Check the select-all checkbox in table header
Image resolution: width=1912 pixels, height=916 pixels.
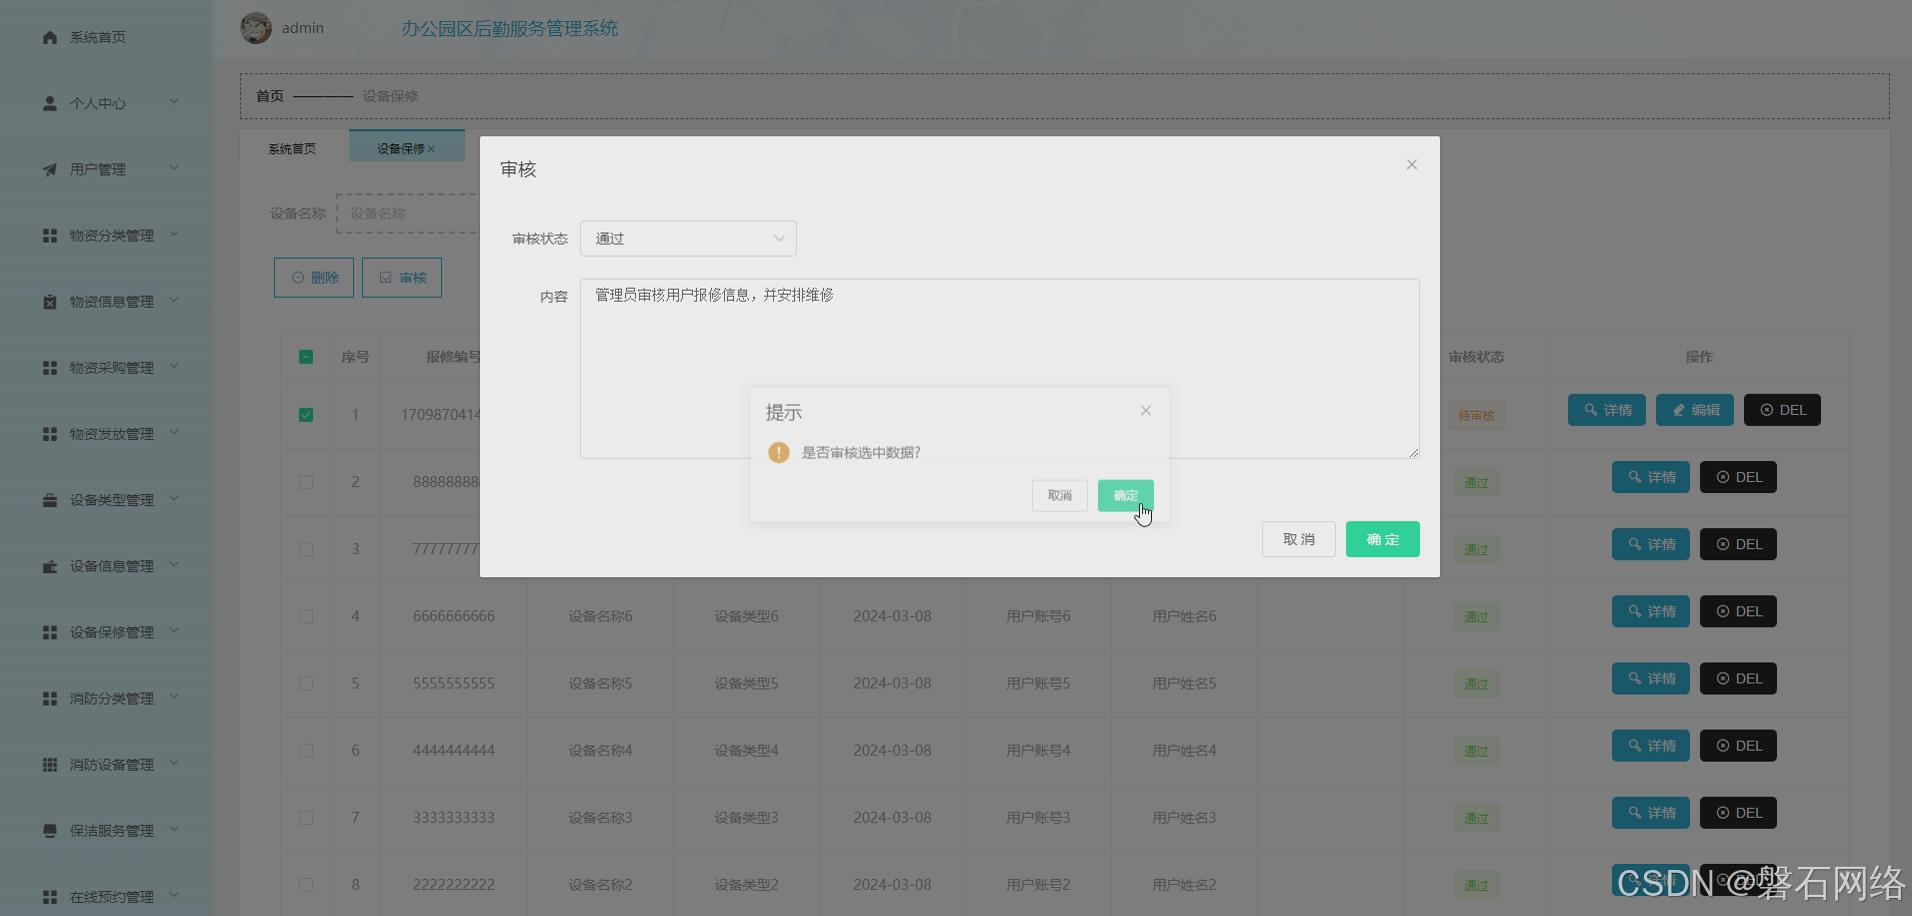[305, 356]
